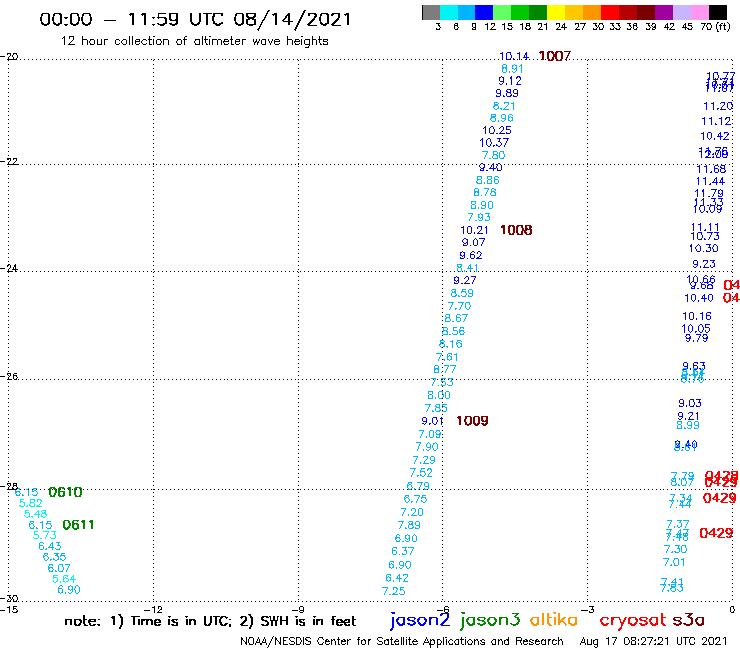This screenshot has width=740, height=650.
Task: Click the NOAA/NESDIS credit line
Action: point(402,642)
